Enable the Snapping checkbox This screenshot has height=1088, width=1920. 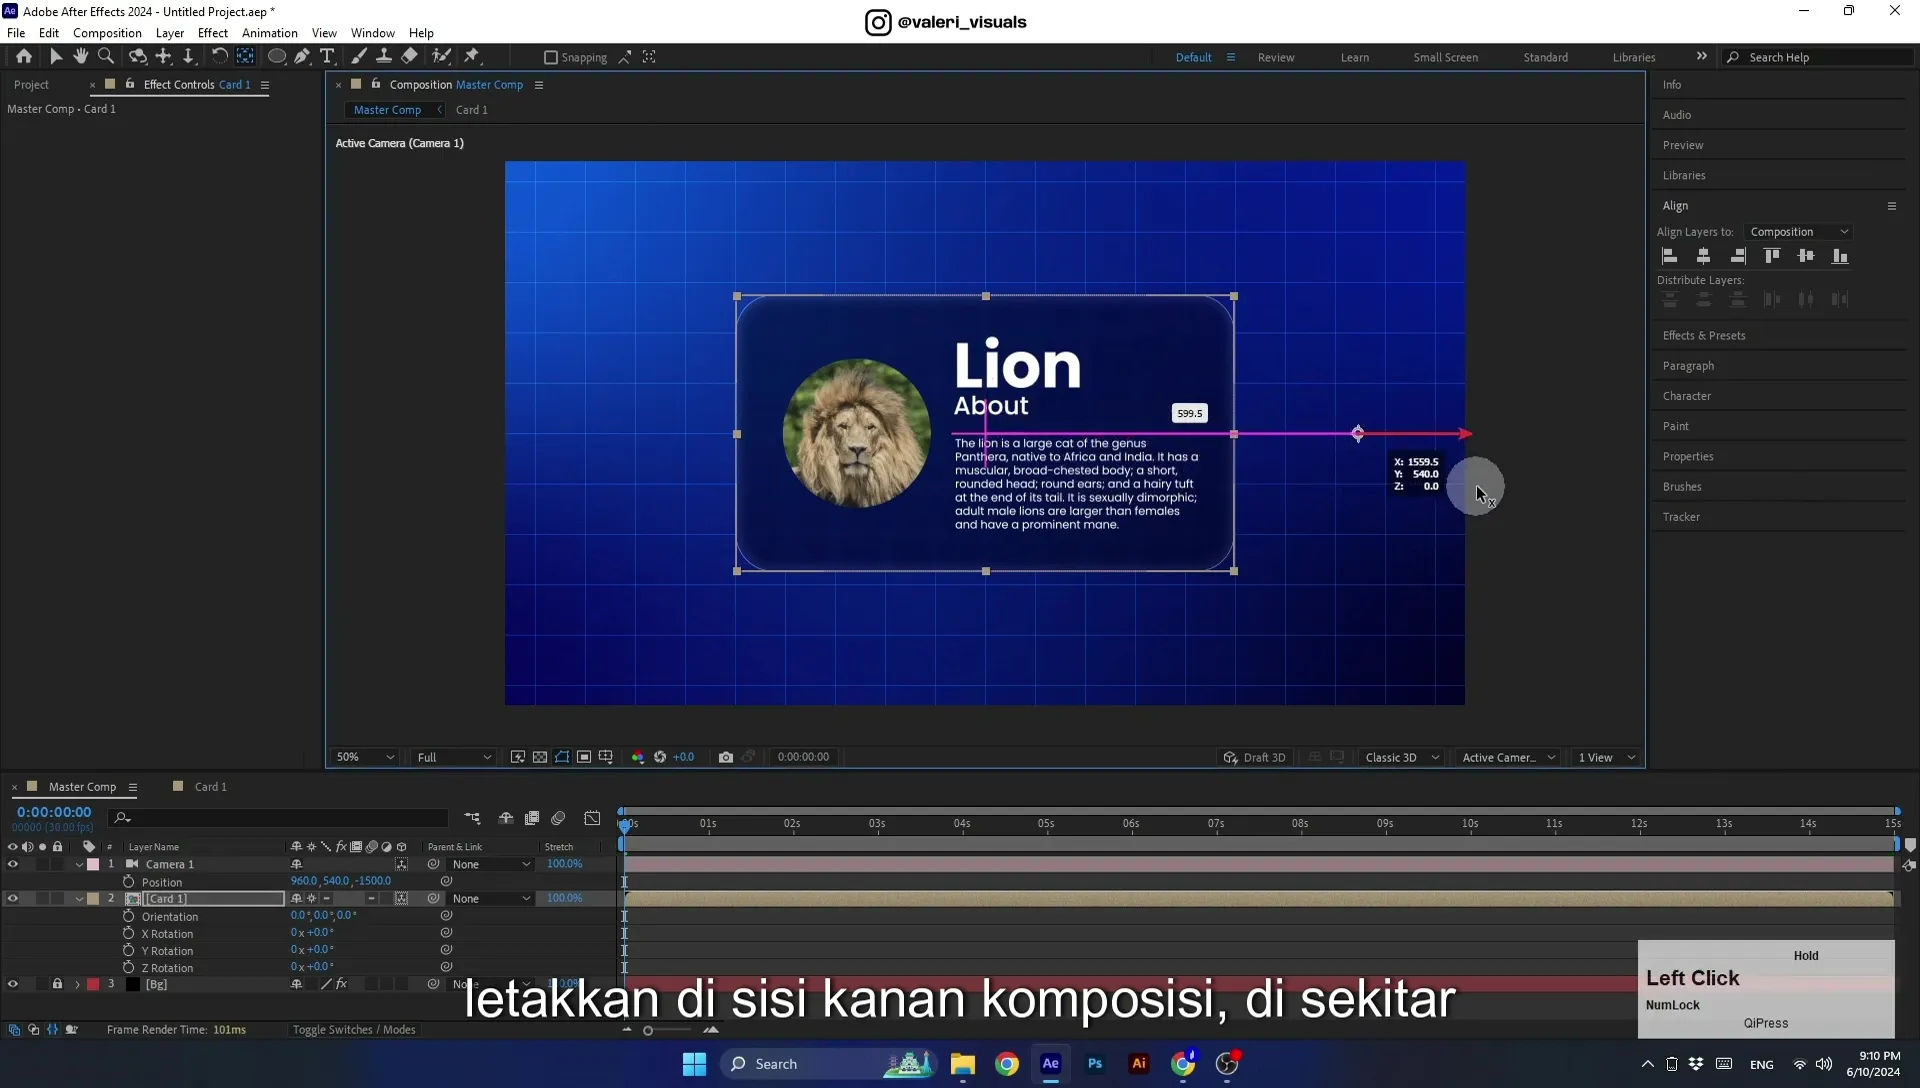click(550, 58)
